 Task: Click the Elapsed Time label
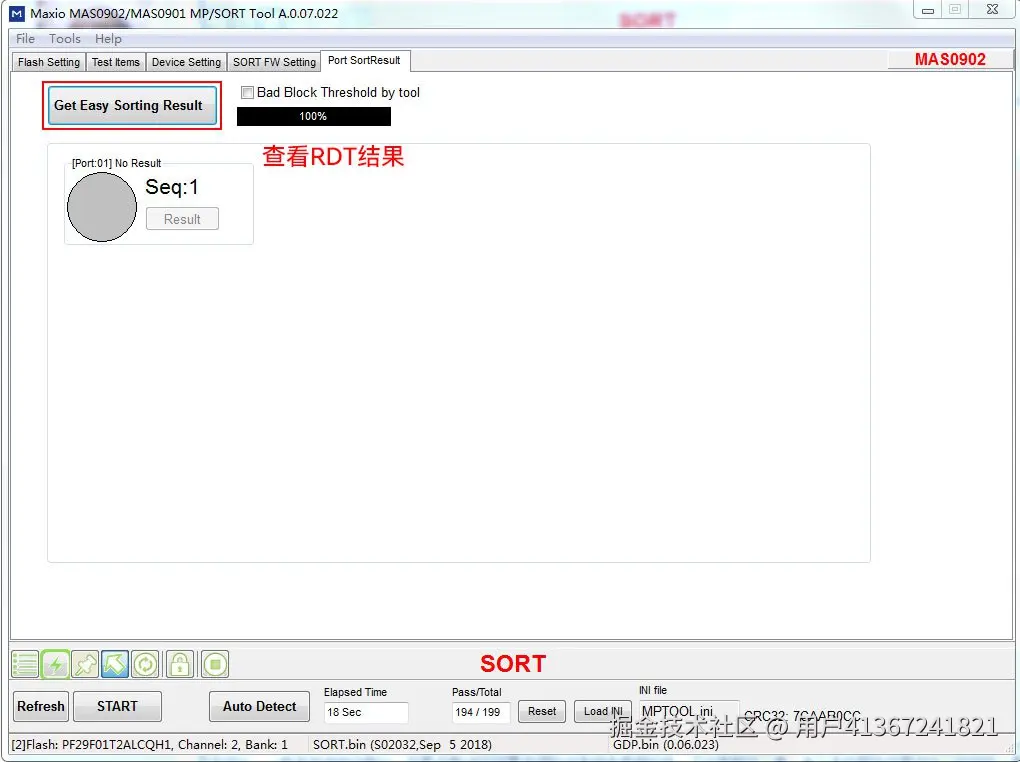(x=355, y=692)
